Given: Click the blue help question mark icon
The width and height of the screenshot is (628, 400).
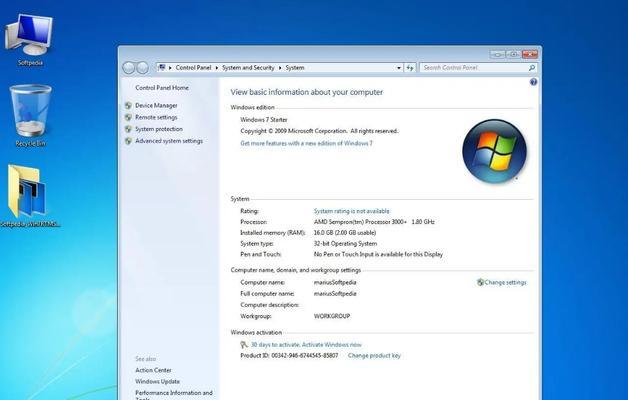Looking at the screenshot, I should click(x=533, y=81).
